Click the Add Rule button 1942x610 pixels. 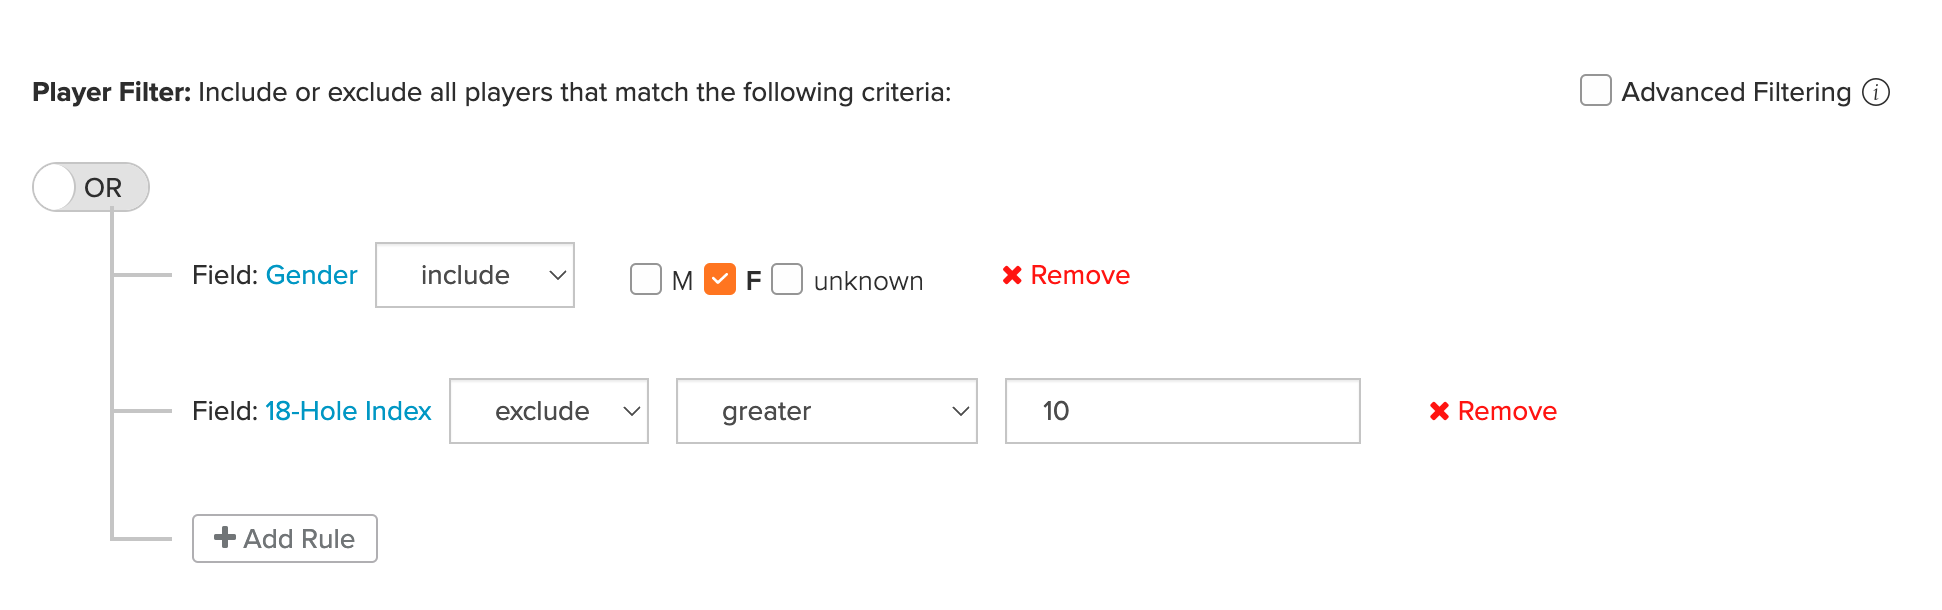(x=285, y=539)
